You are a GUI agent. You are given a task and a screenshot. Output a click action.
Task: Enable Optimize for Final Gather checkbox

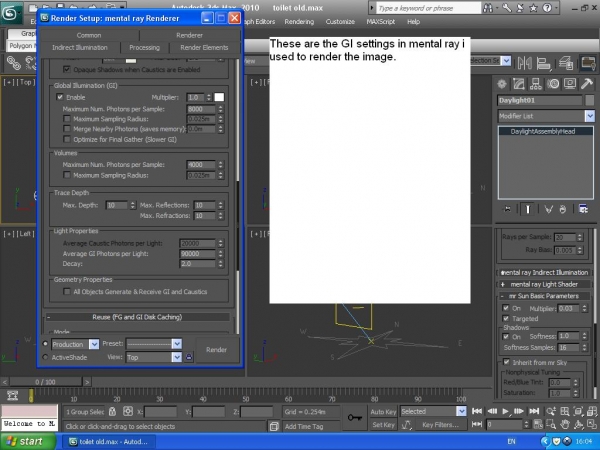coord(67,139)
